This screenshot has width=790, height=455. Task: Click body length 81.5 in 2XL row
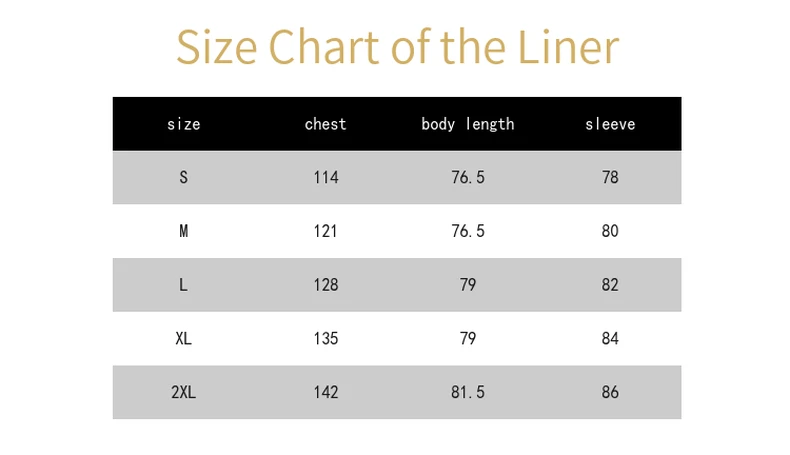(468, 392)
